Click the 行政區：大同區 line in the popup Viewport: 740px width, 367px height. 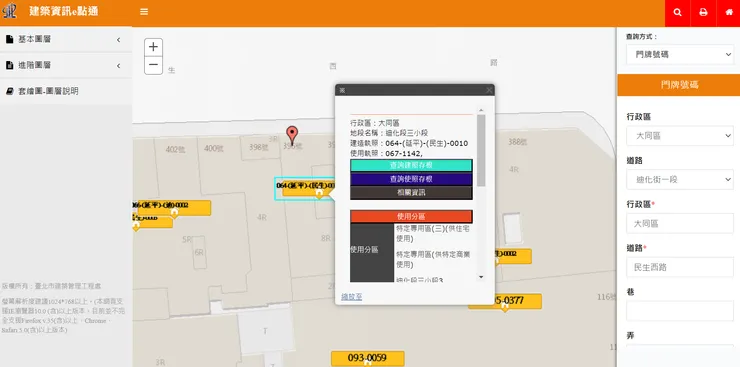pyautogui.click(x=375, y=123)
